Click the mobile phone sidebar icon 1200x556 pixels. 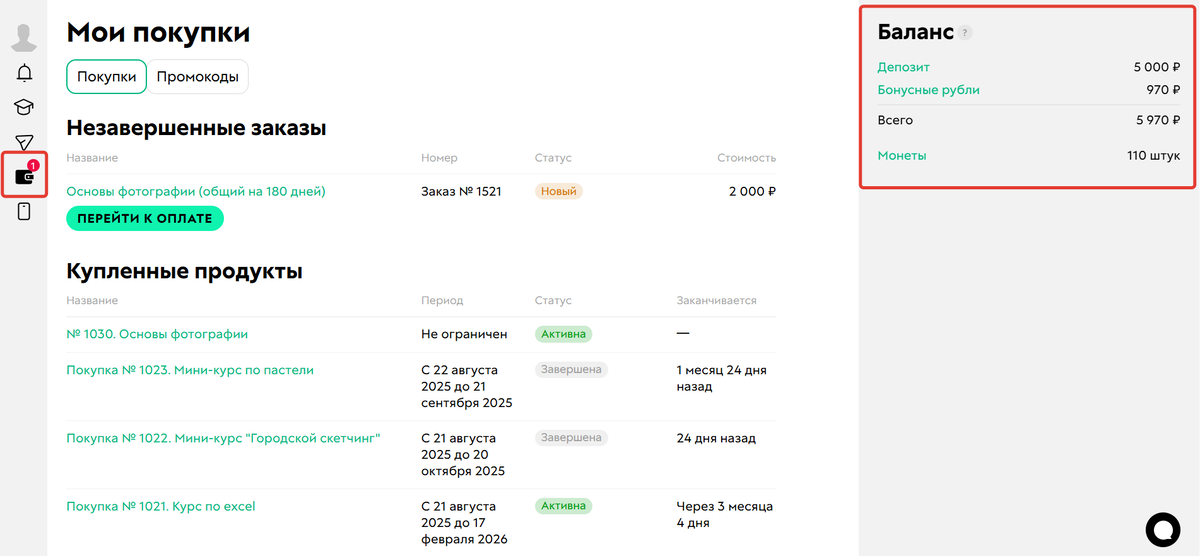24,212
